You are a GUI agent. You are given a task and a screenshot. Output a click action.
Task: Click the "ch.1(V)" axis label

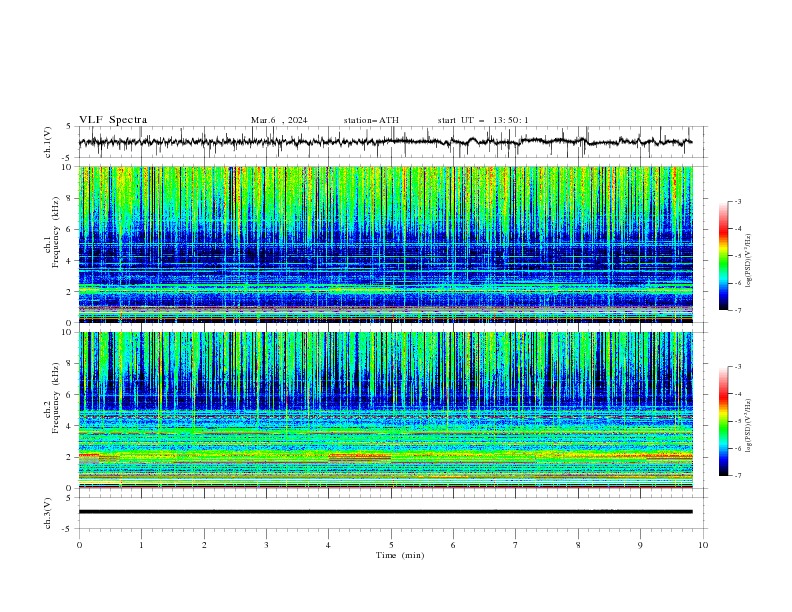[x=47, y=142]
